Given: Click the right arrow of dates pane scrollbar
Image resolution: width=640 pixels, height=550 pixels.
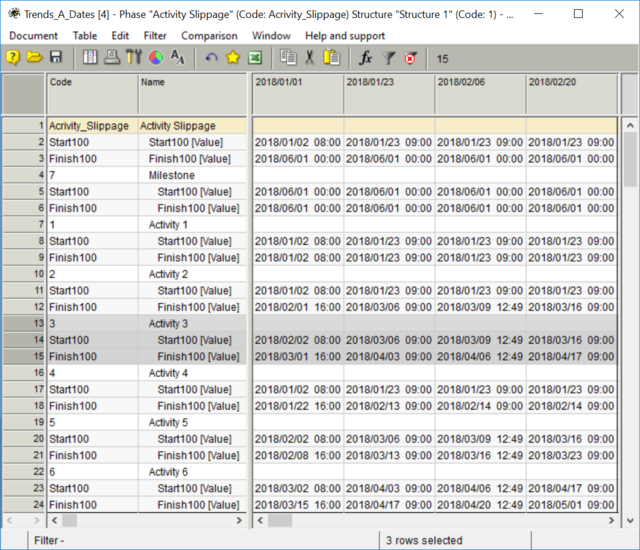Looking at the screenshot, I should [x=611, y=520].
